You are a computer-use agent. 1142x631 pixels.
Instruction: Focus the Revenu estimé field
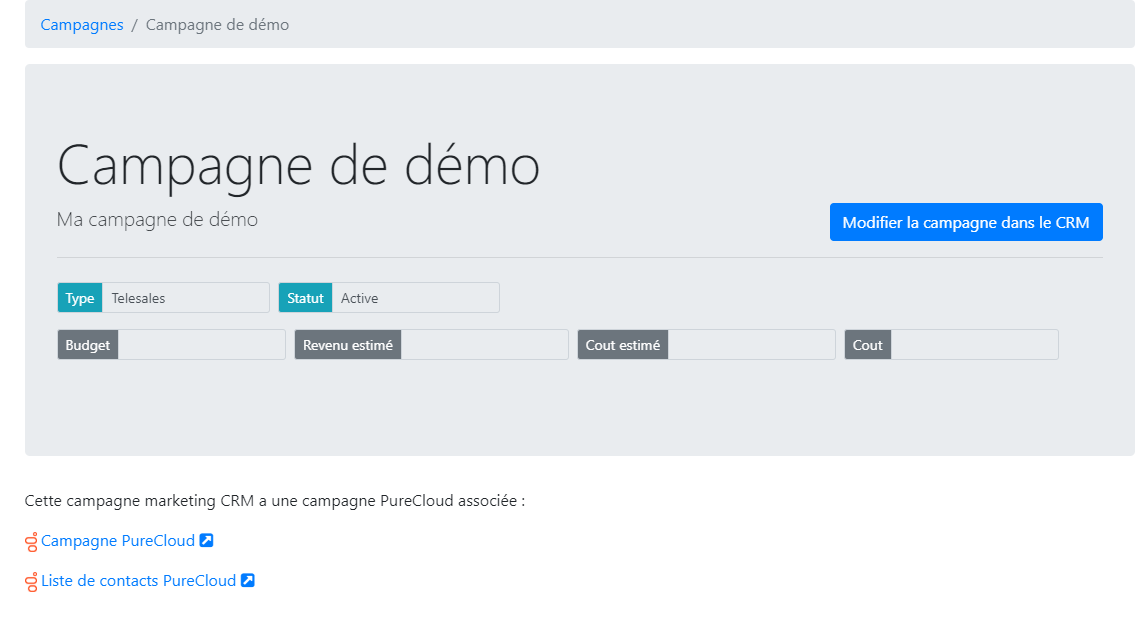(x=484, y=345)
